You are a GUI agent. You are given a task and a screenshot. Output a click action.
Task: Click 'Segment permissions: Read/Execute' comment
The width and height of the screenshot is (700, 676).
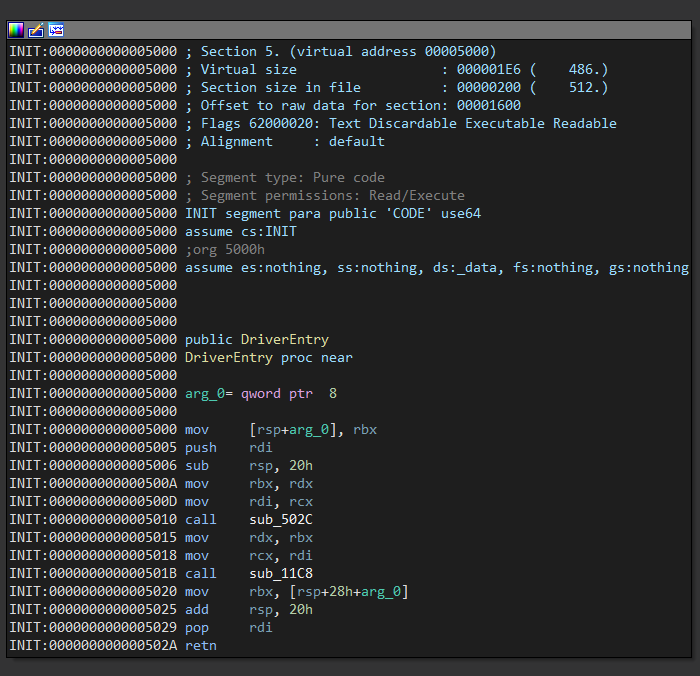point(325,196)
